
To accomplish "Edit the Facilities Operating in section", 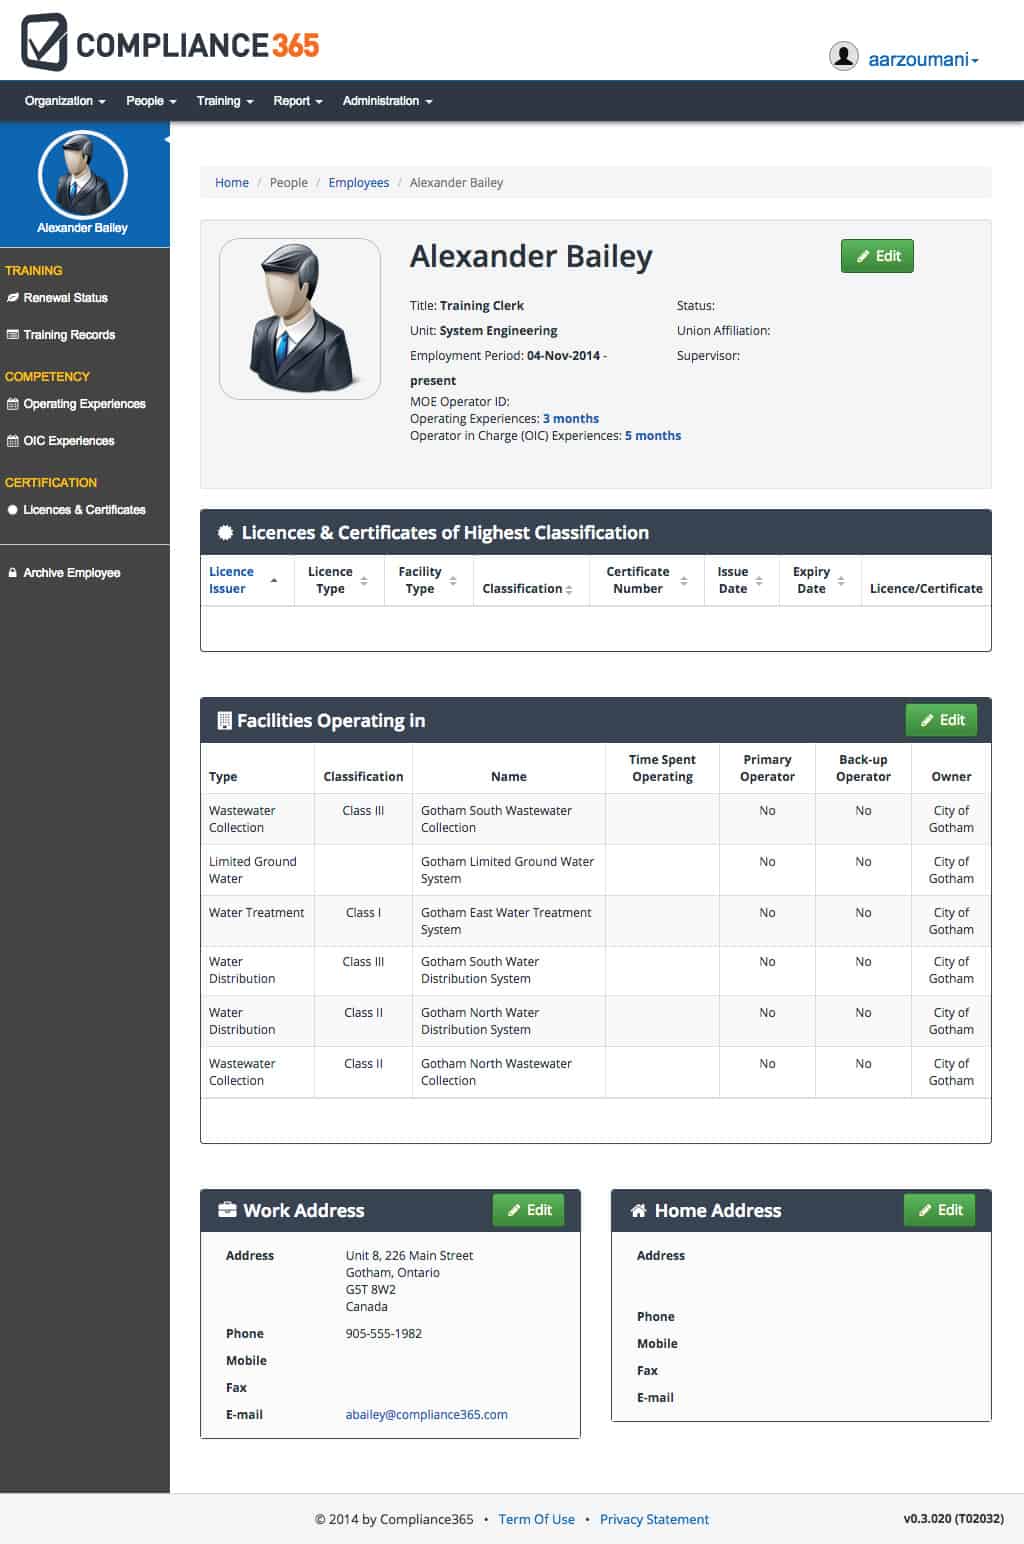I will pyautogui.click(x=941, y=720).
